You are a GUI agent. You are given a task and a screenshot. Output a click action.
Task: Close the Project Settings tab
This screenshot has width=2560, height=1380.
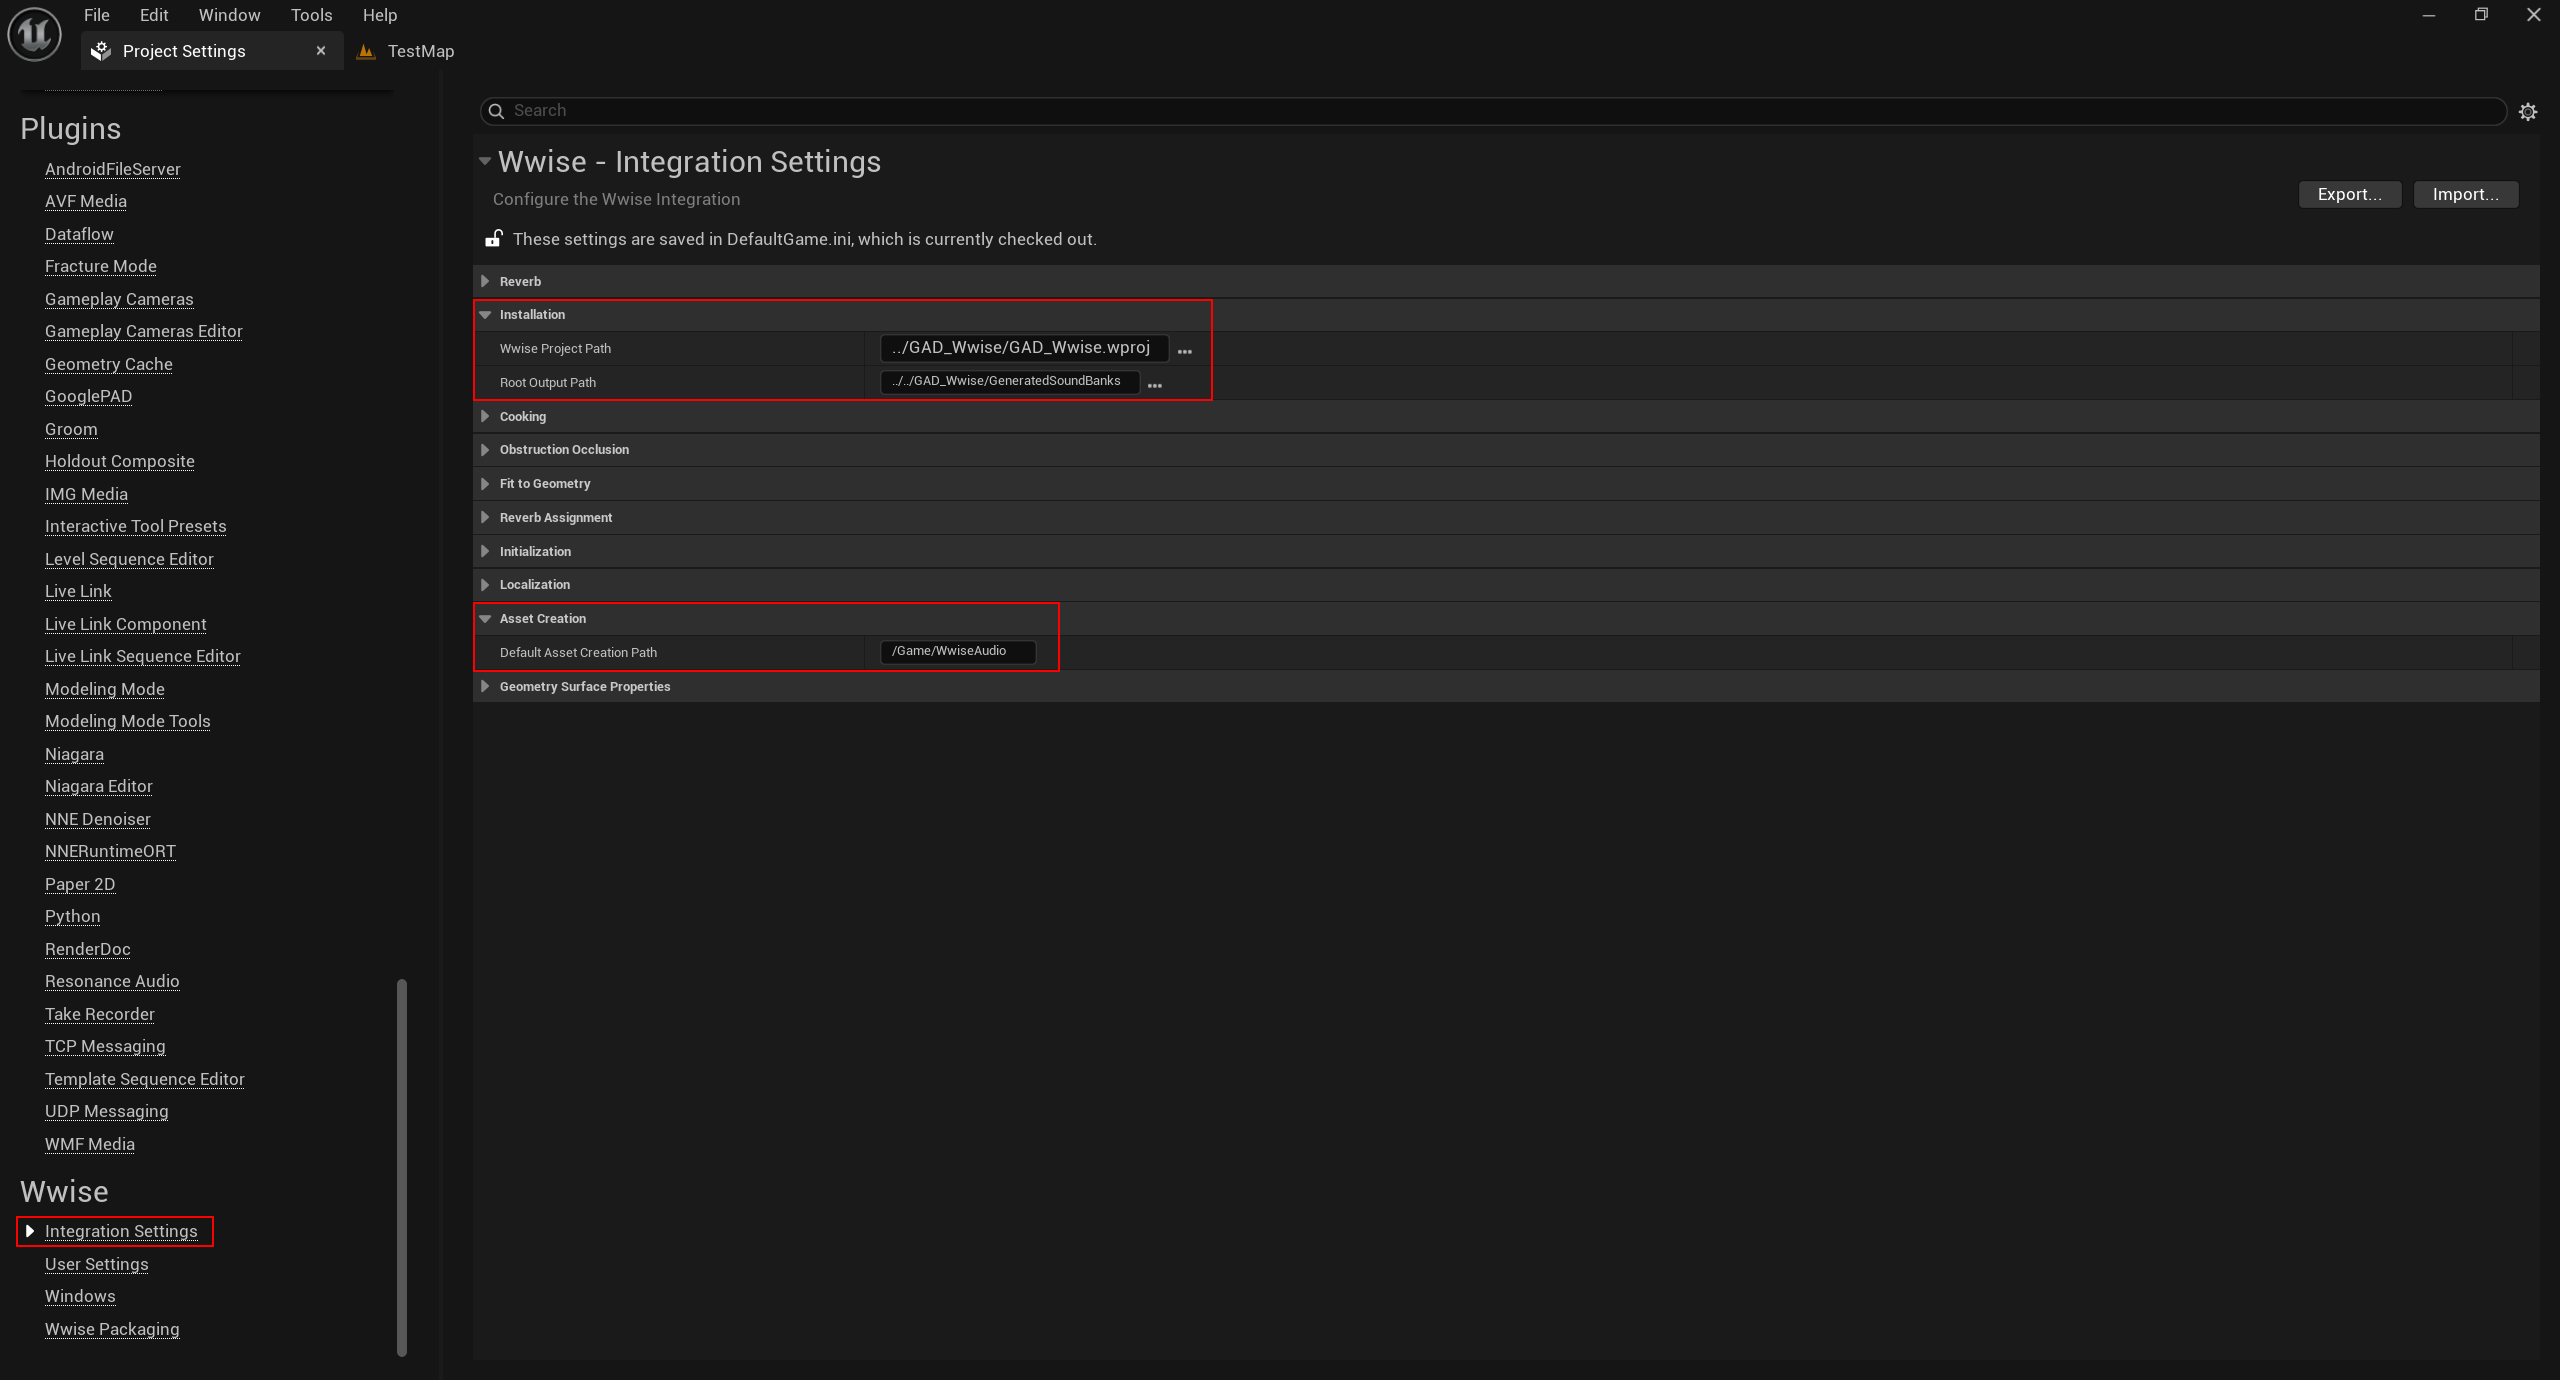coord(321,51)
